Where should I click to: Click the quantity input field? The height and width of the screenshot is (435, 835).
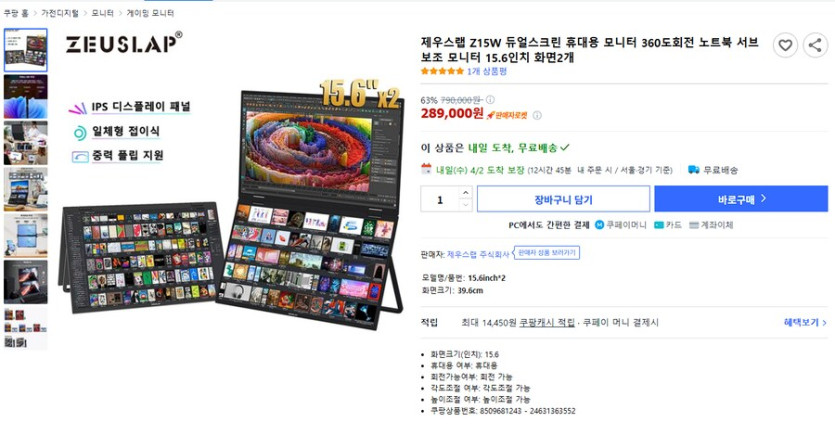440,199
